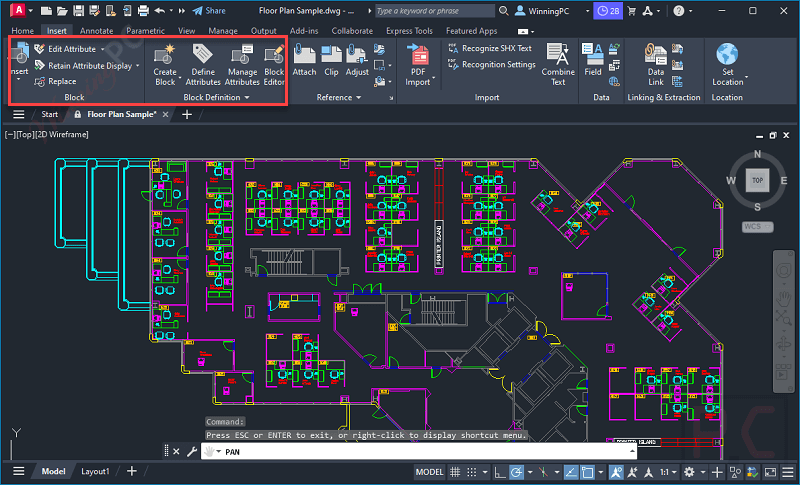800x485 pixels.
Task: Click the Replace block tool
Action: 55,82
